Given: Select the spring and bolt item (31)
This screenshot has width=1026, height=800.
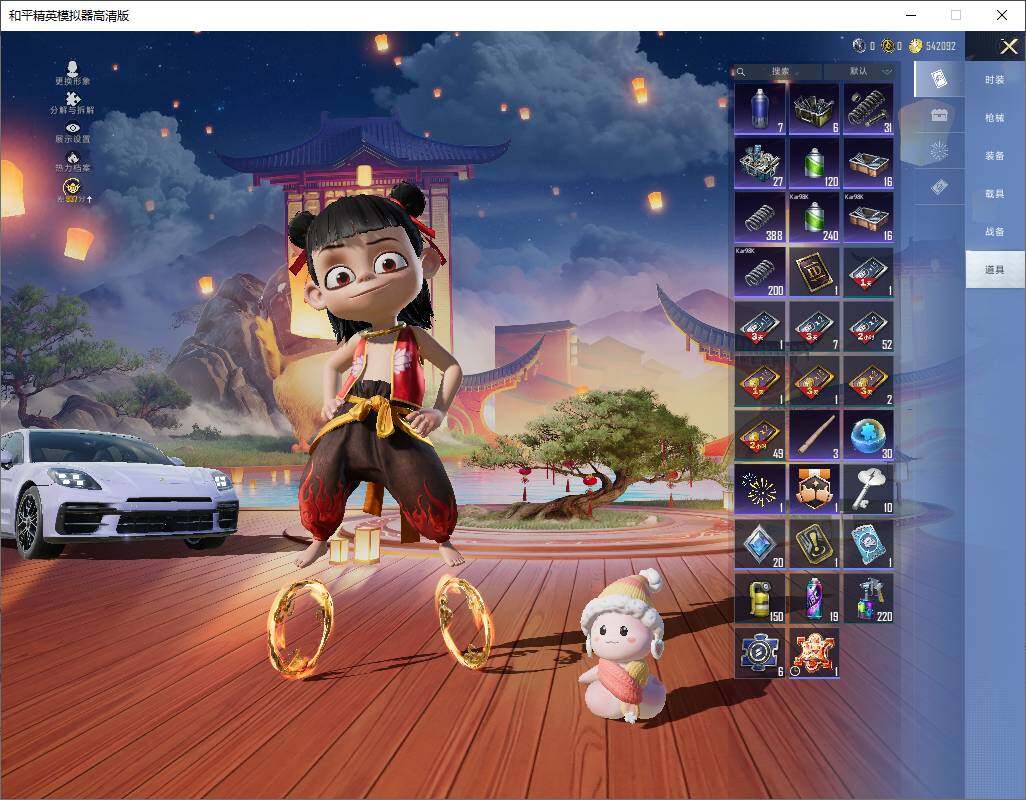Looking at the screenshot, I should (x=868, y=109).
